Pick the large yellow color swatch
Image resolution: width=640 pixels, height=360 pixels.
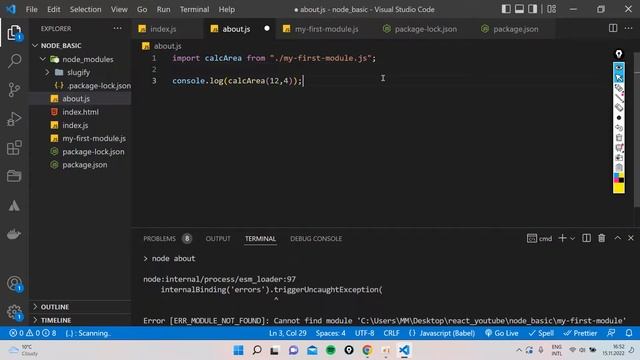coord(619,188)
